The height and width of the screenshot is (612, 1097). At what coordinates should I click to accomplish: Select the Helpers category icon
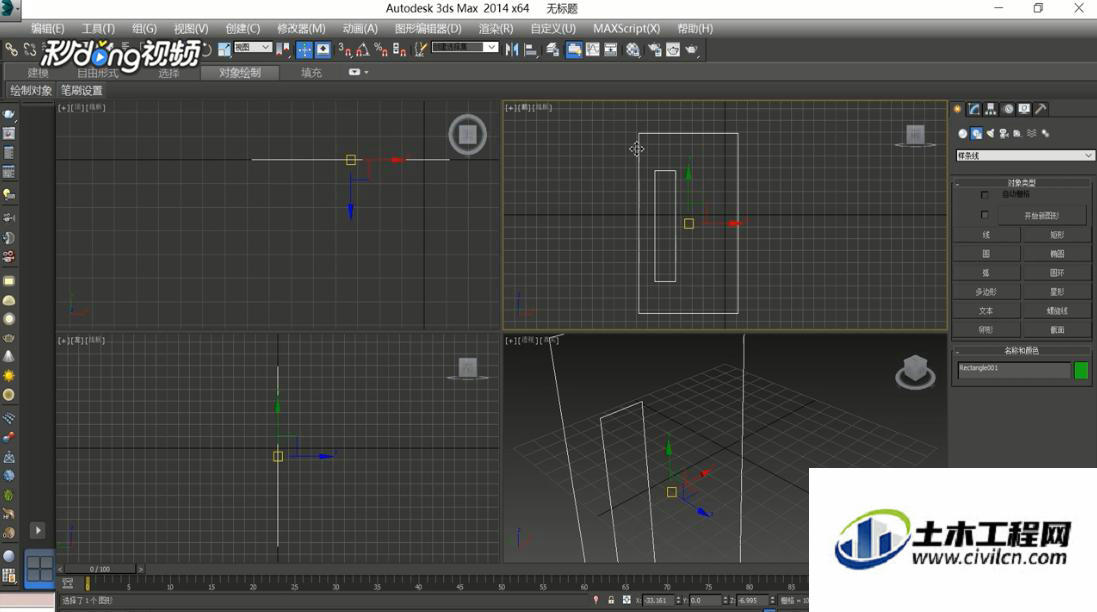click(x=1017, y=133)
